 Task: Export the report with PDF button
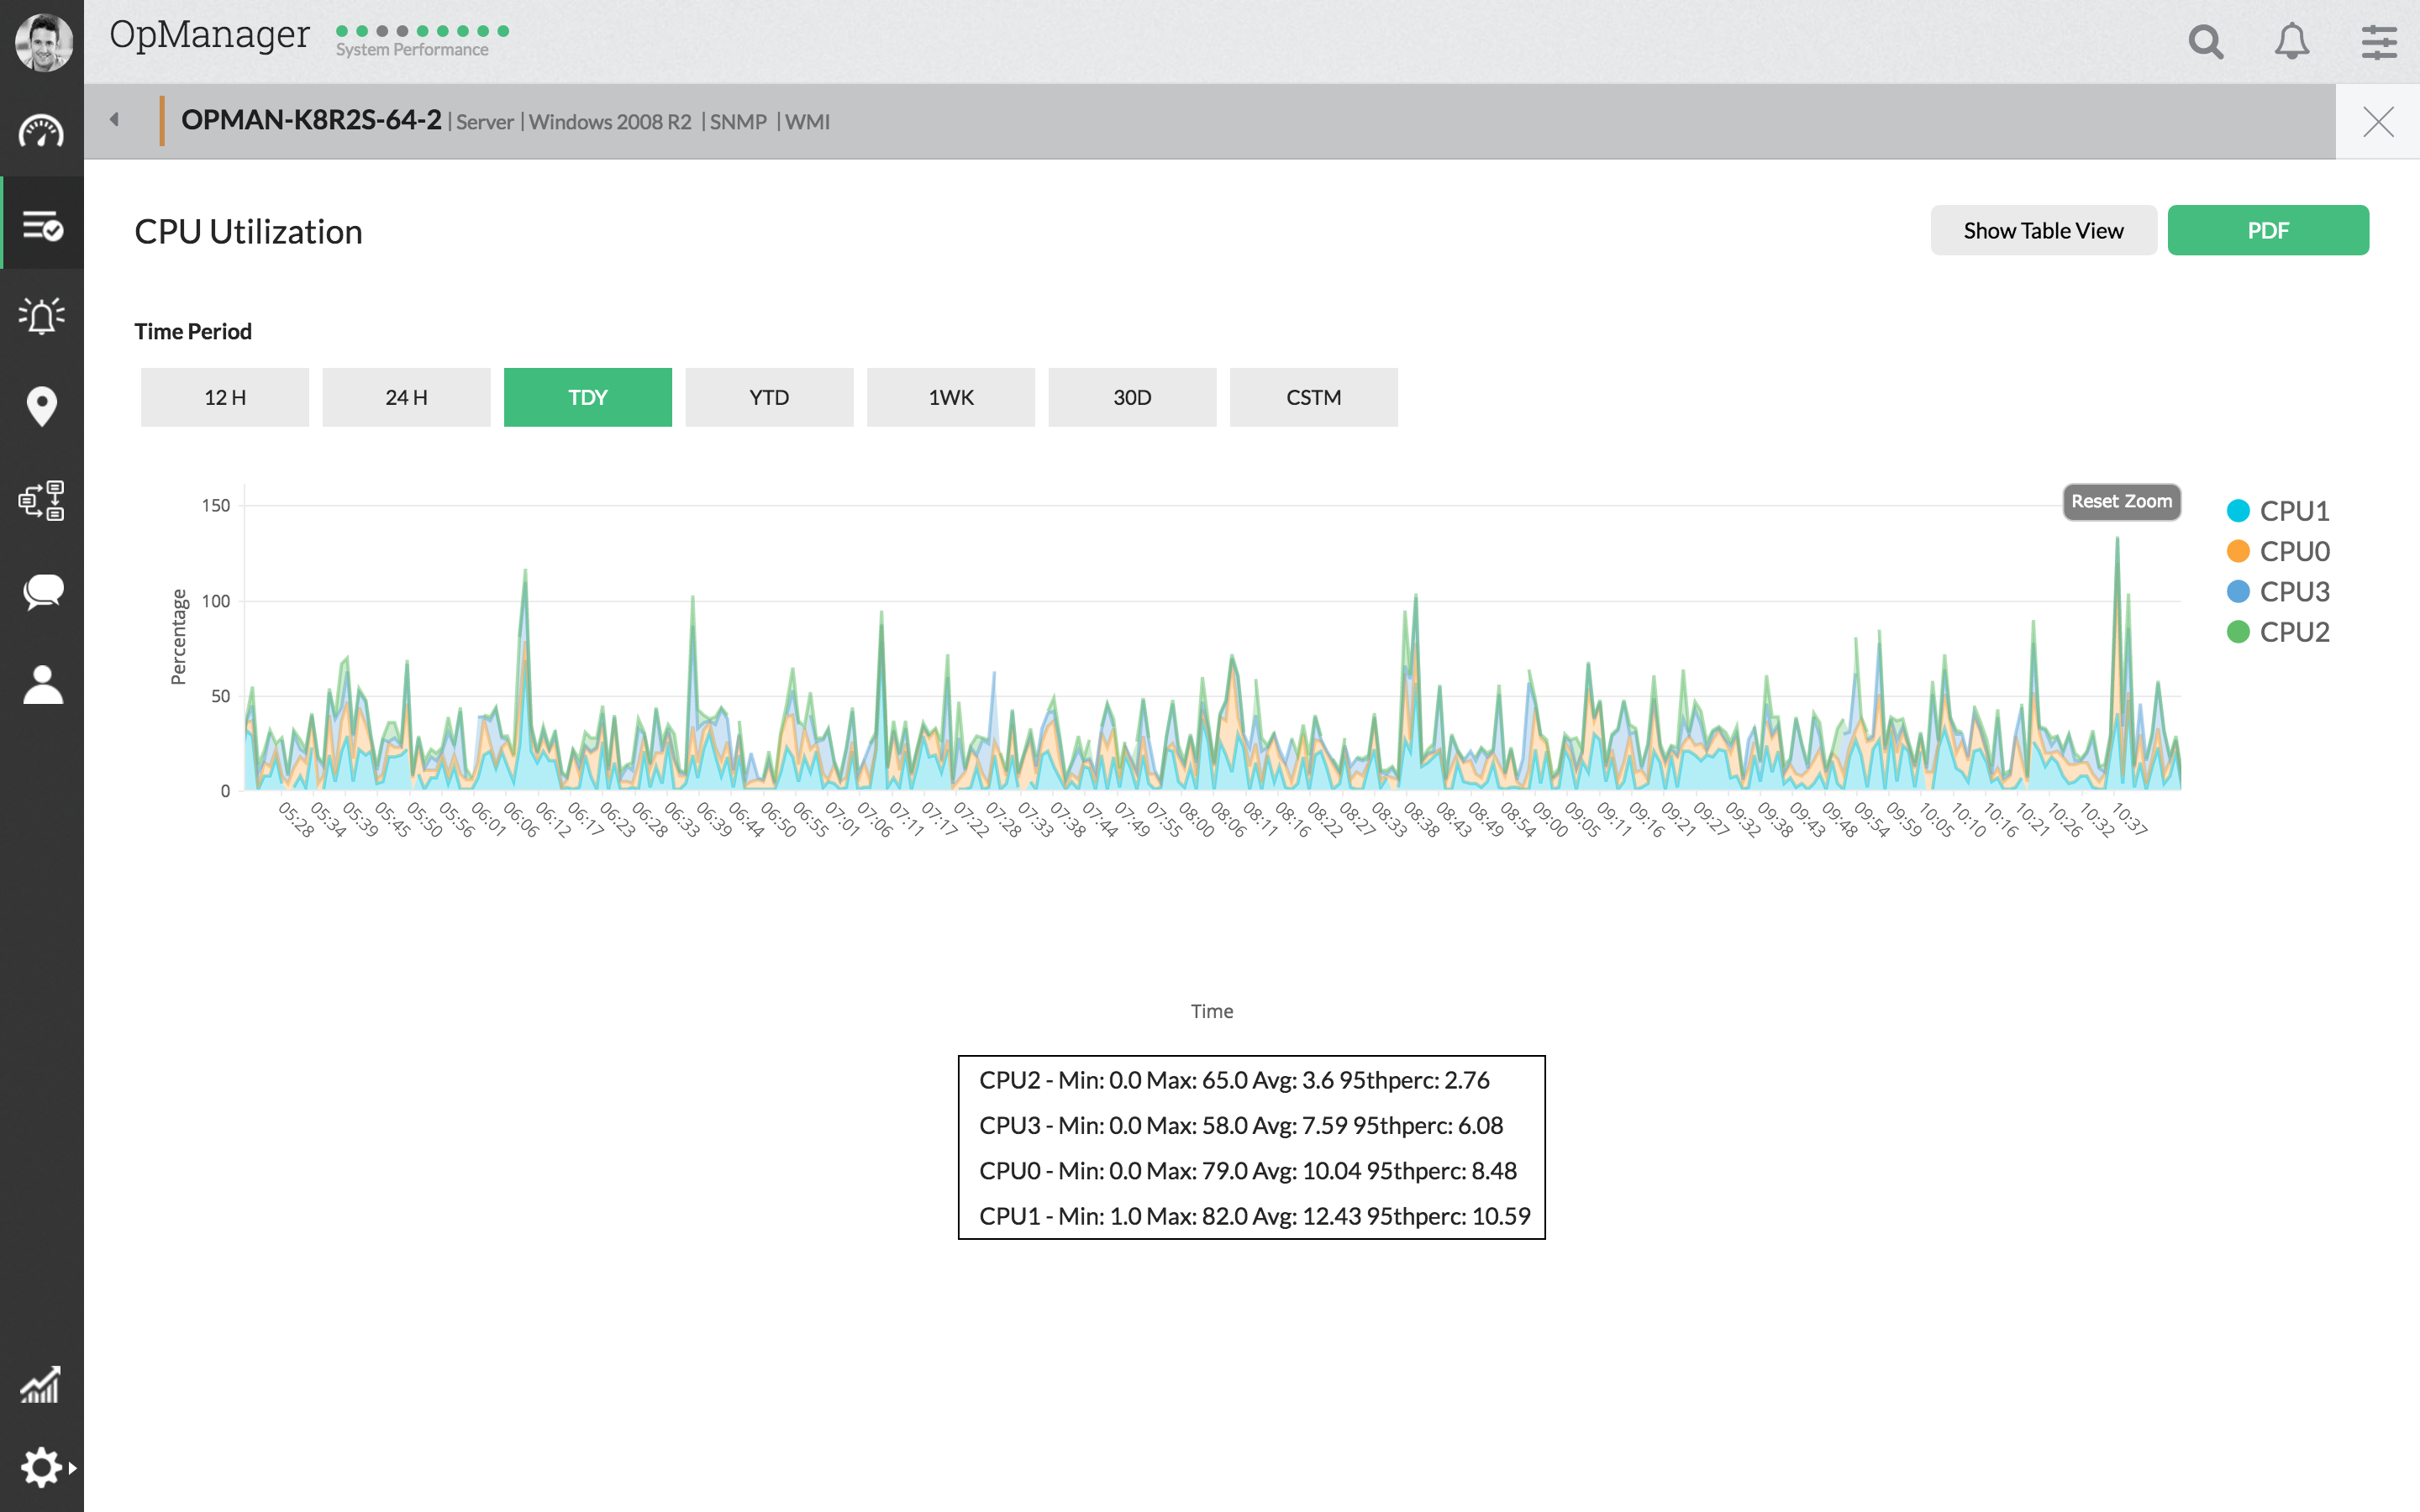click(x=2267, y=231)
